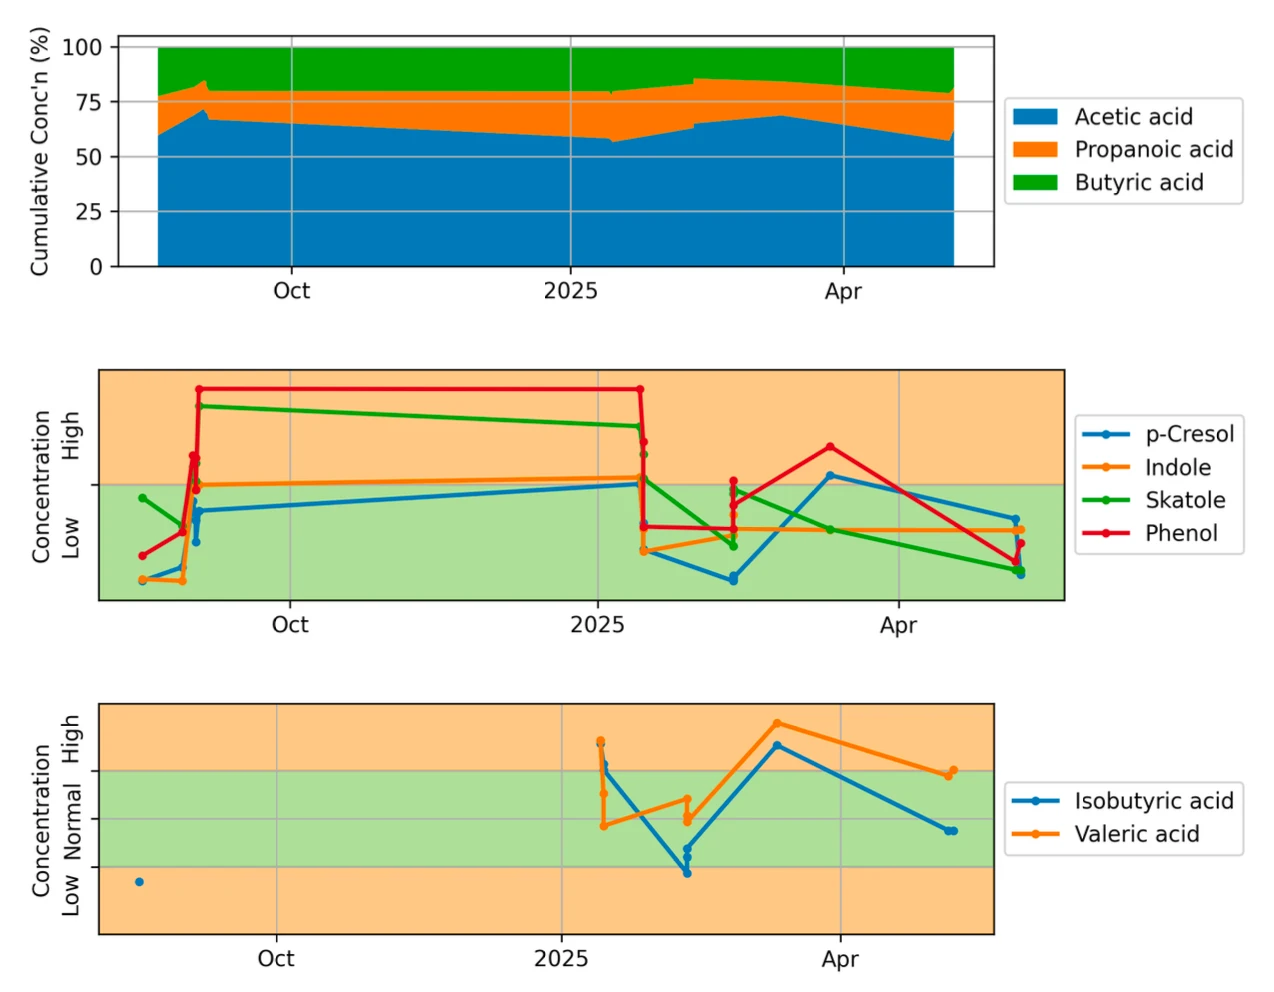Click the Oct tick label under bottom chart
This screenshot has height=992, width=1274.
[x=276, y=958]
